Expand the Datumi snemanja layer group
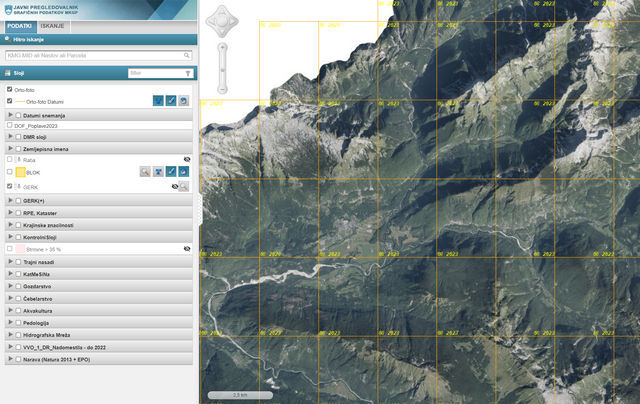 (10, 115)
